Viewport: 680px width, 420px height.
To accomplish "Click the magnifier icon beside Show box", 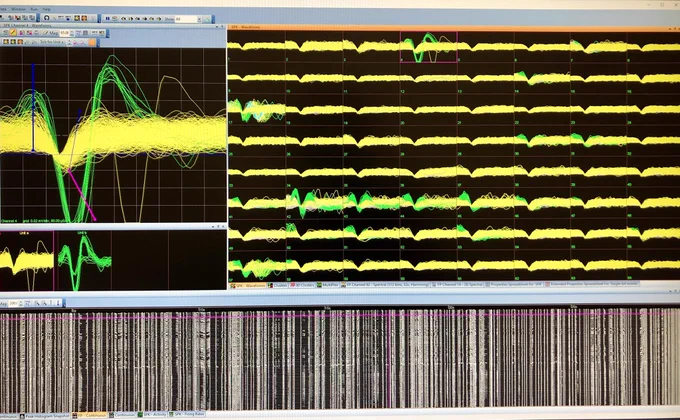I will pos(207,19).
